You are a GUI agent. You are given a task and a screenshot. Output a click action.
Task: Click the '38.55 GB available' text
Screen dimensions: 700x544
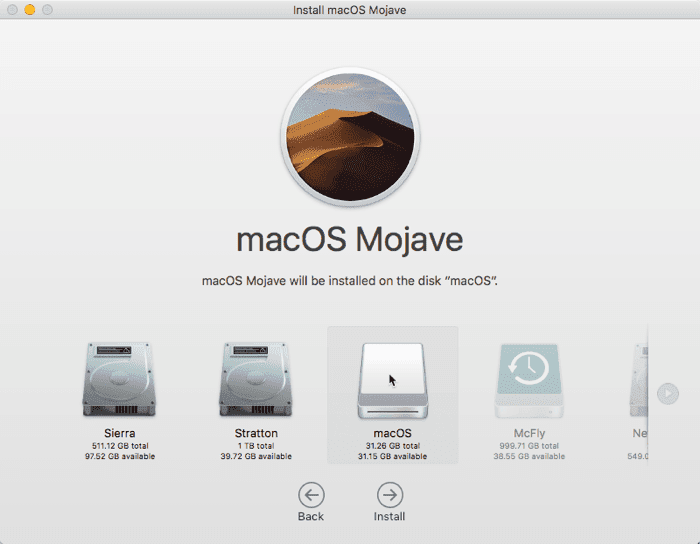[x=529, y=456]
